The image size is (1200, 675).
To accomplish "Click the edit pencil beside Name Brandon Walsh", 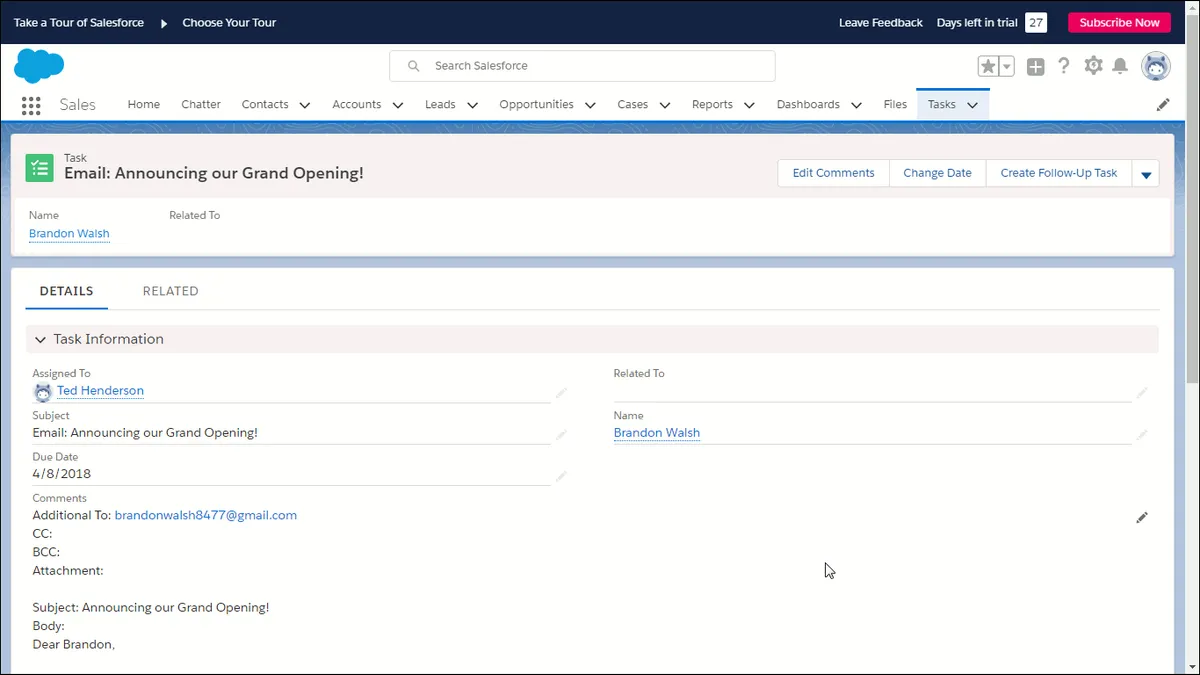I will point(1142,435).
